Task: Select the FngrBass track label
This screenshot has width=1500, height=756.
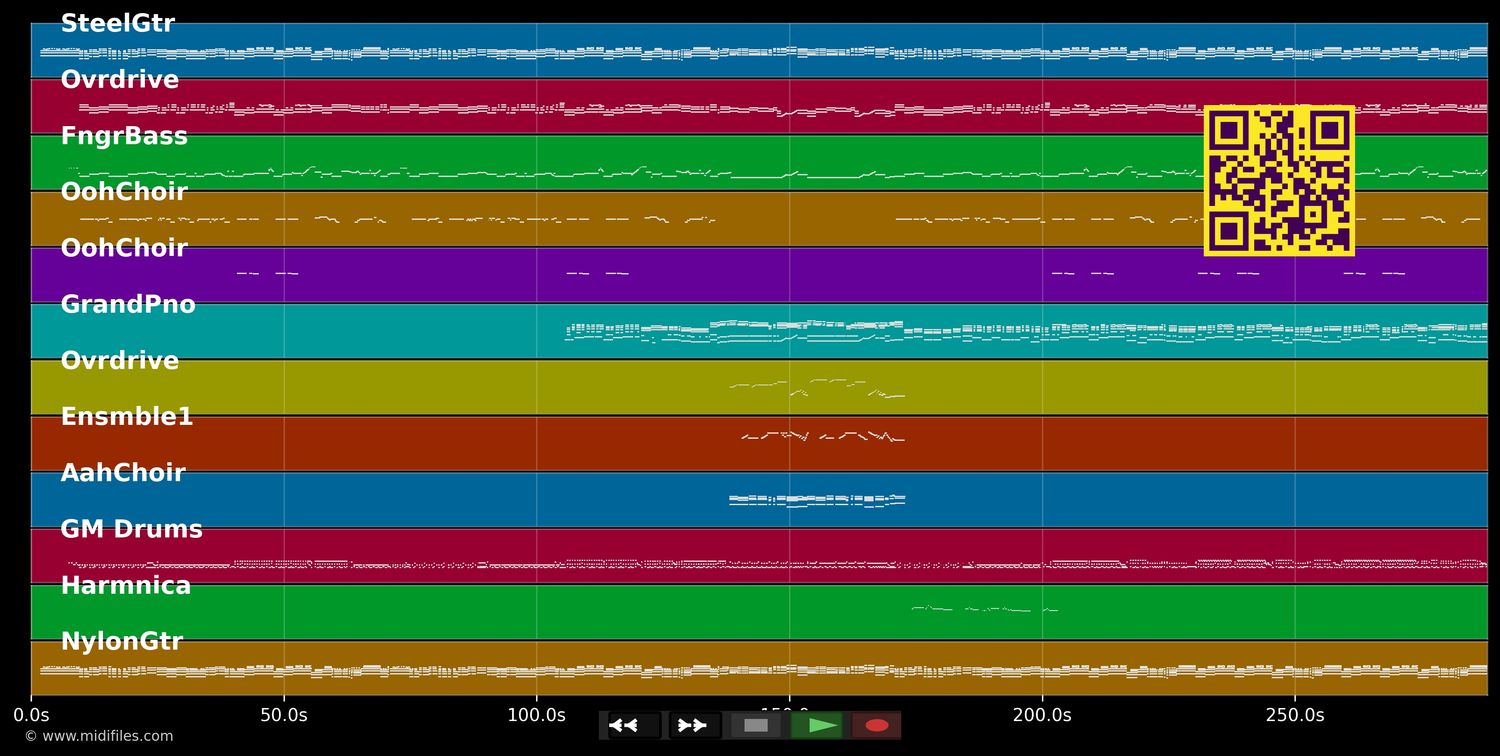Action: coord(124,136)
